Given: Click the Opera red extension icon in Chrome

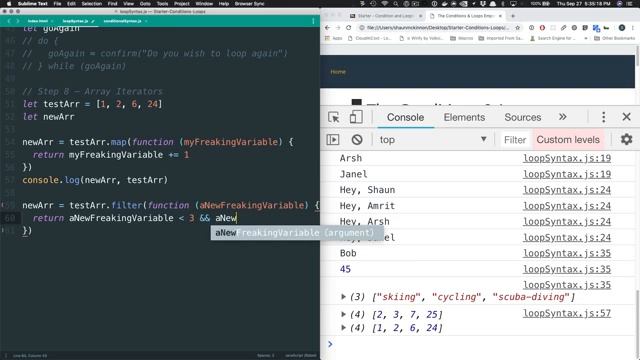Looking at the screenshot, I should coord(542,28).
